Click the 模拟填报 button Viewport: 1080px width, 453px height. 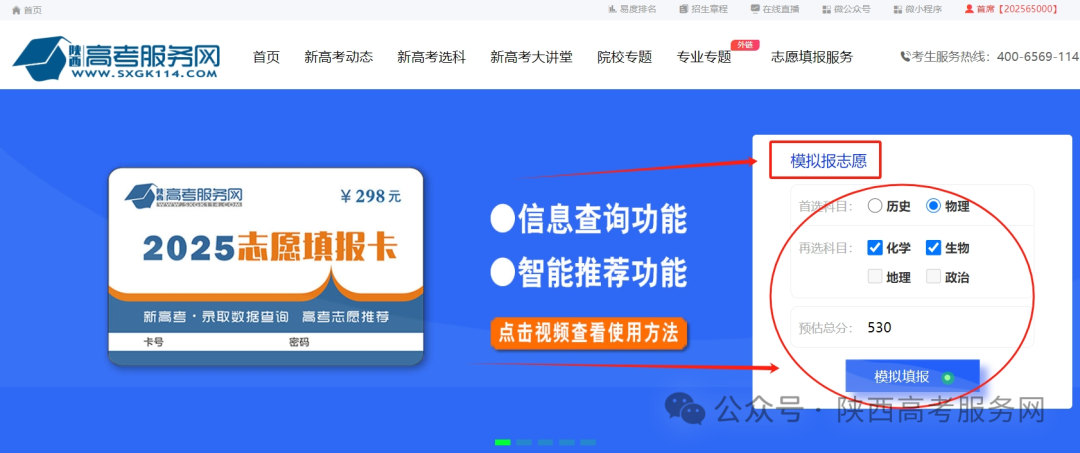tap(913, 377)
